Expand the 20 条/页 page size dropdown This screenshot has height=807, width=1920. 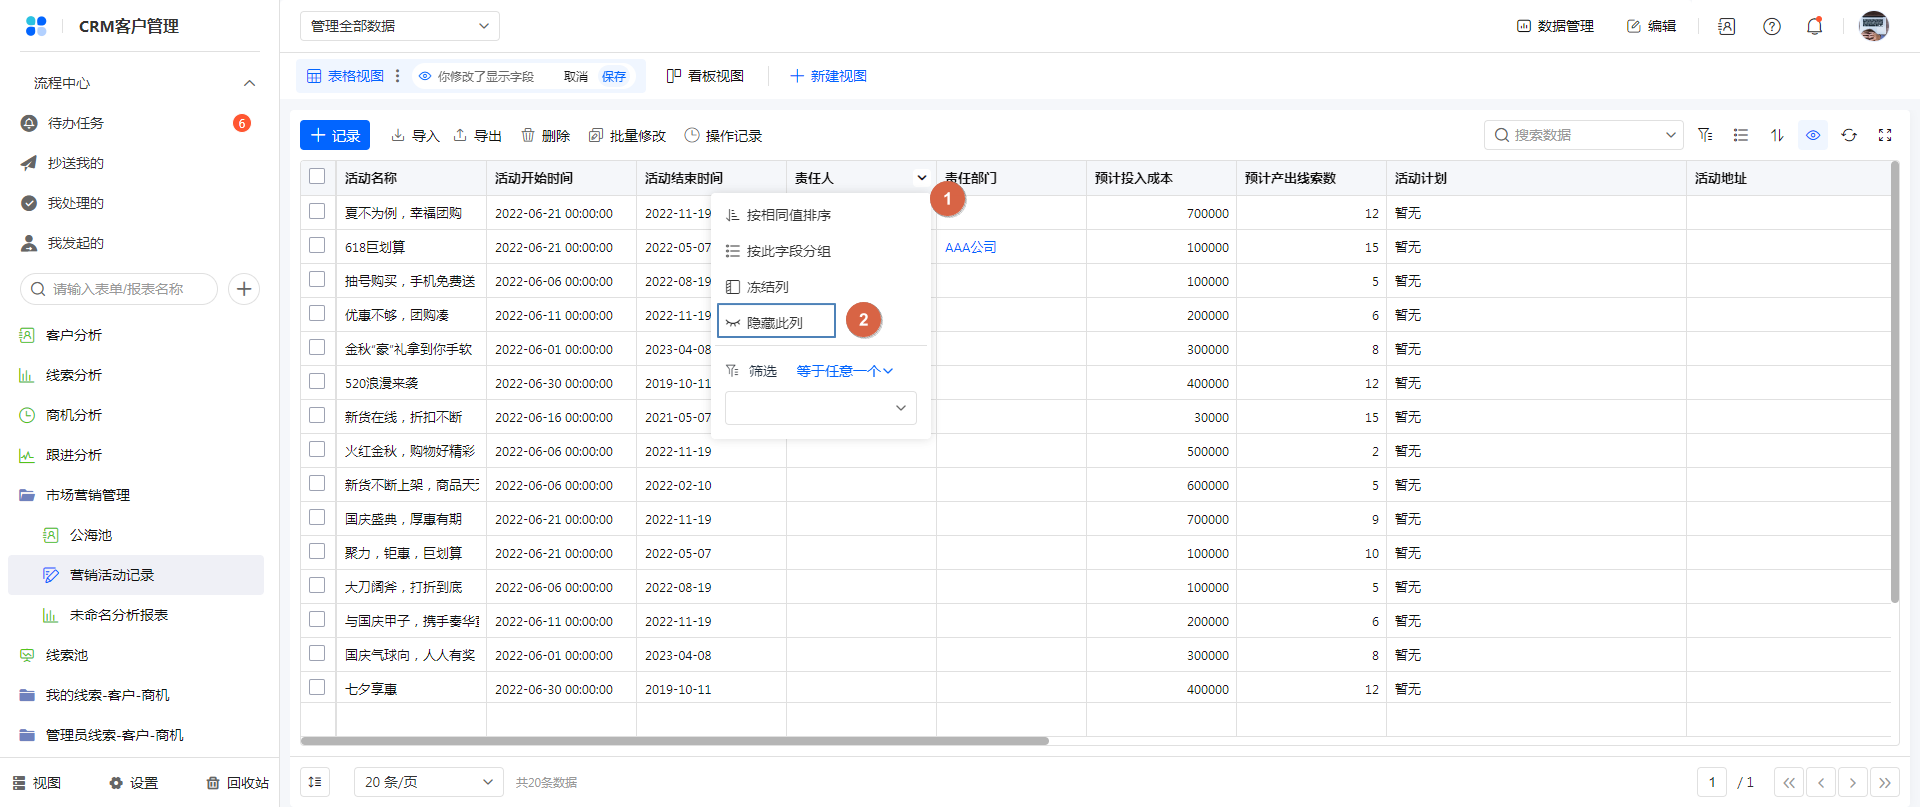click(x=428, y=782)
